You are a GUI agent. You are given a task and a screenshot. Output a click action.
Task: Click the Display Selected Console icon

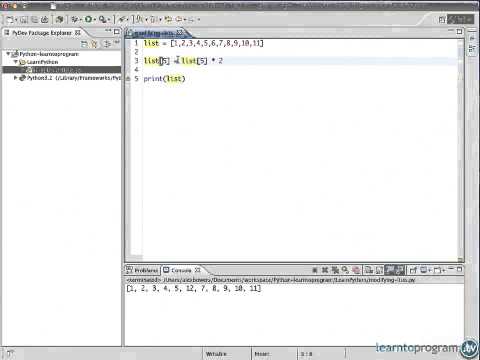click(x=424, y=270)
